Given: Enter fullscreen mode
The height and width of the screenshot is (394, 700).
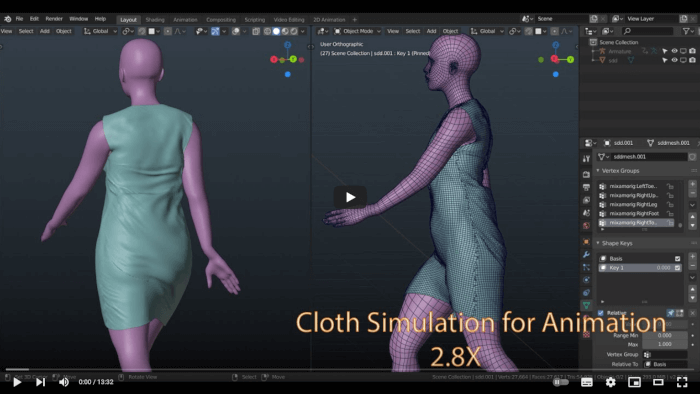Looking at the screenshot, I should coord(682,382).
